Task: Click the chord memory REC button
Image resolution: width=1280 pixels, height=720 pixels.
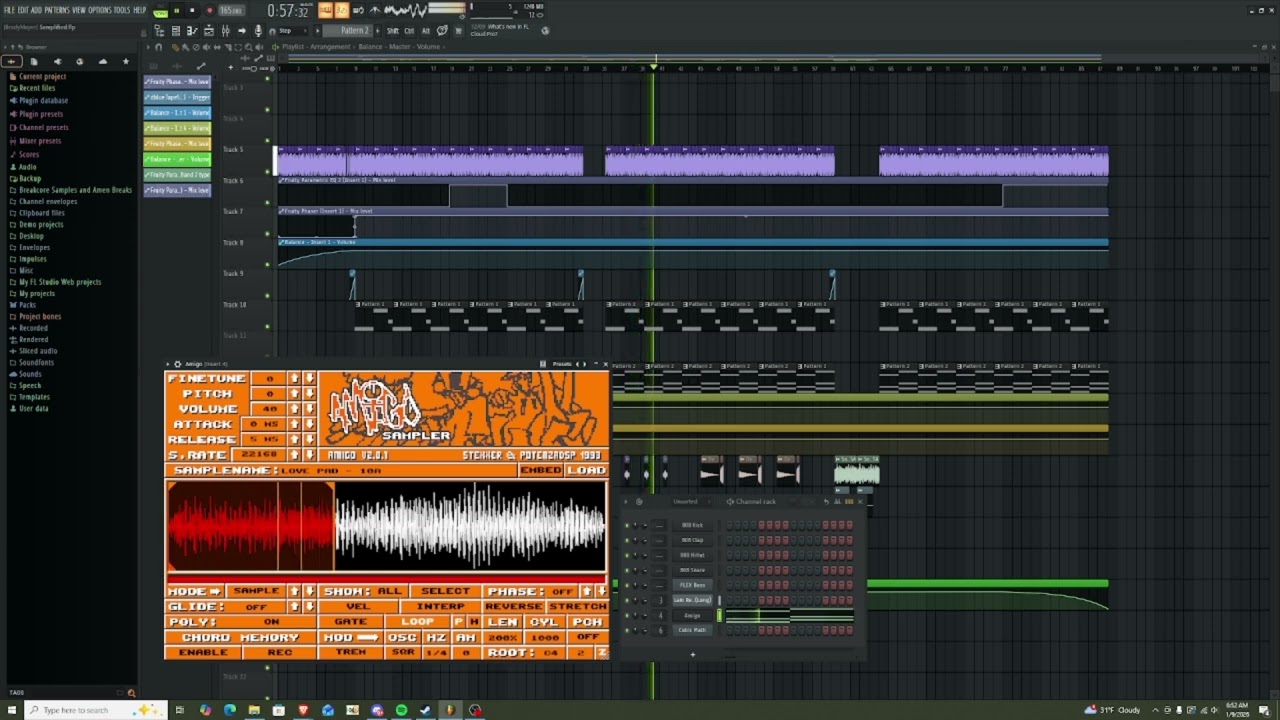Action: point(280,653)
